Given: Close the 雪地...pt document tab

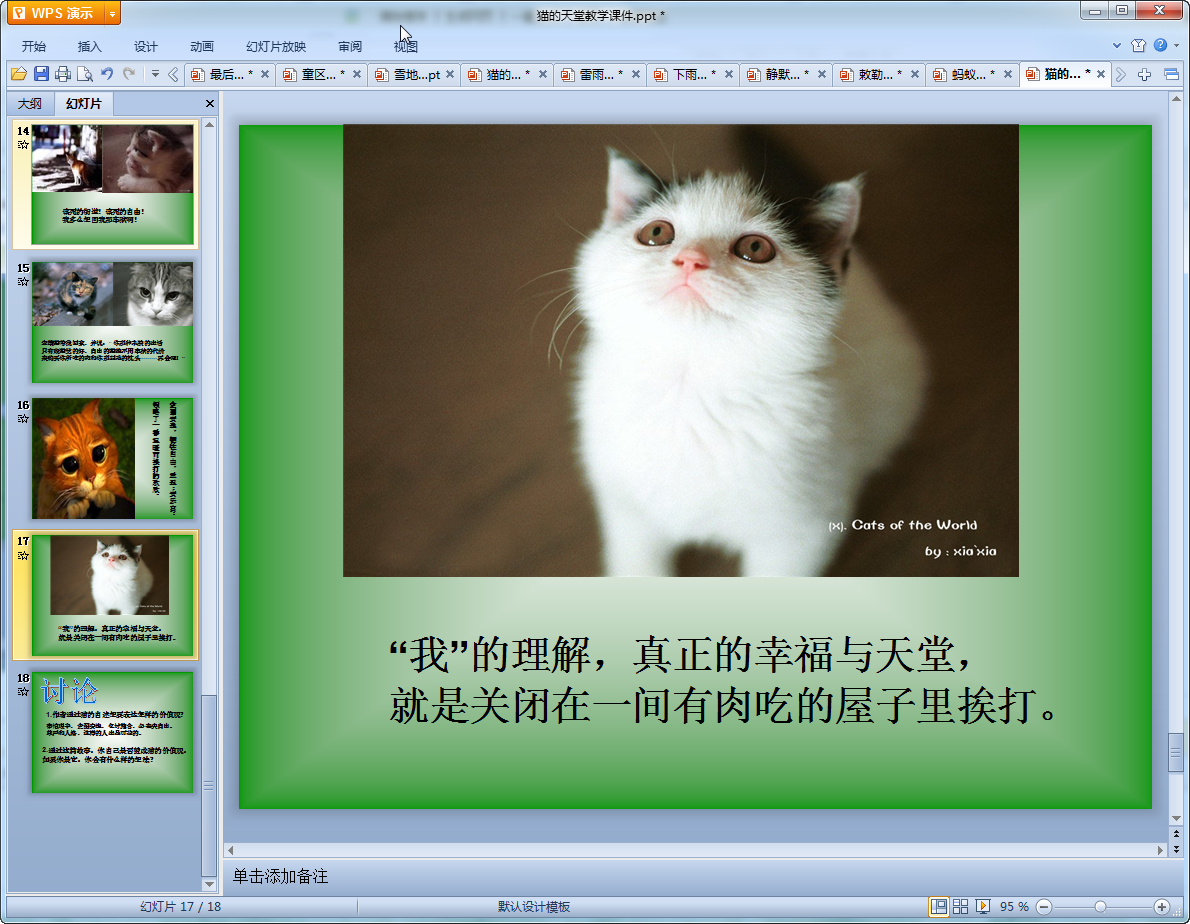Looking at the screenshot, I should point(450,74).
